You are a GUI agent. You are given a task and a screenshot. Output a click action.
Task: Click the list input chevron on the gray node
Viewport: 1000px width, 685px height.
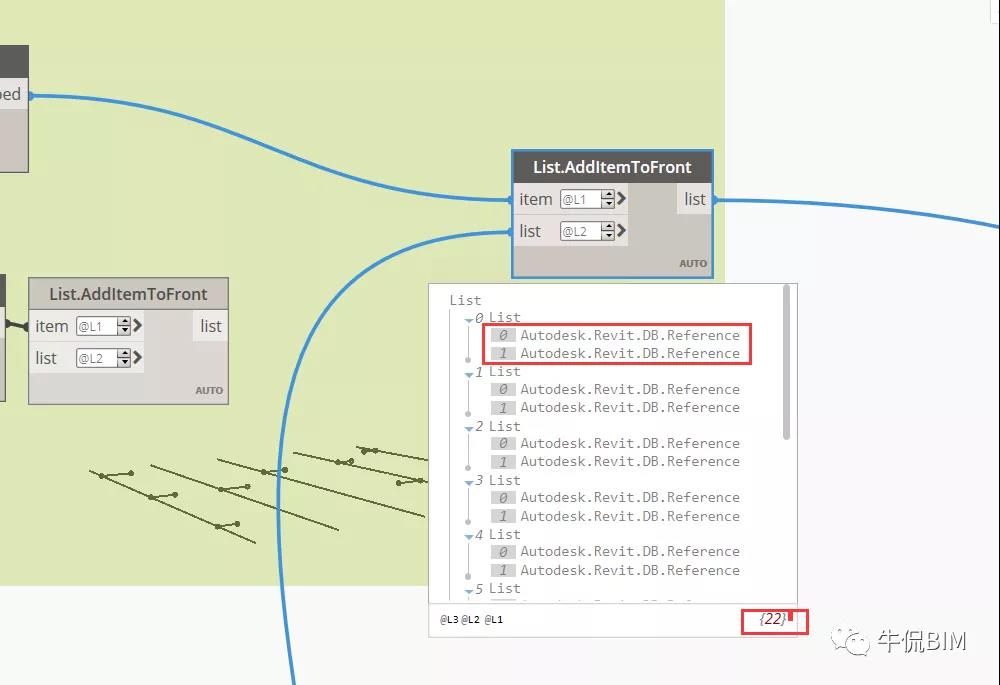[x=137, y=358]
